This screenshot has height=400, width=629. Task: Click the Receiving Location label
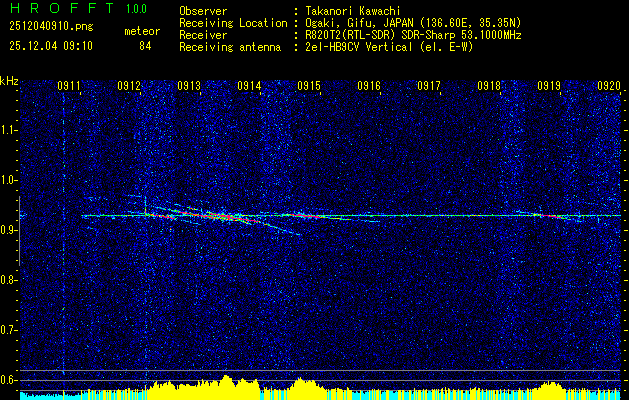pos(233,23)
